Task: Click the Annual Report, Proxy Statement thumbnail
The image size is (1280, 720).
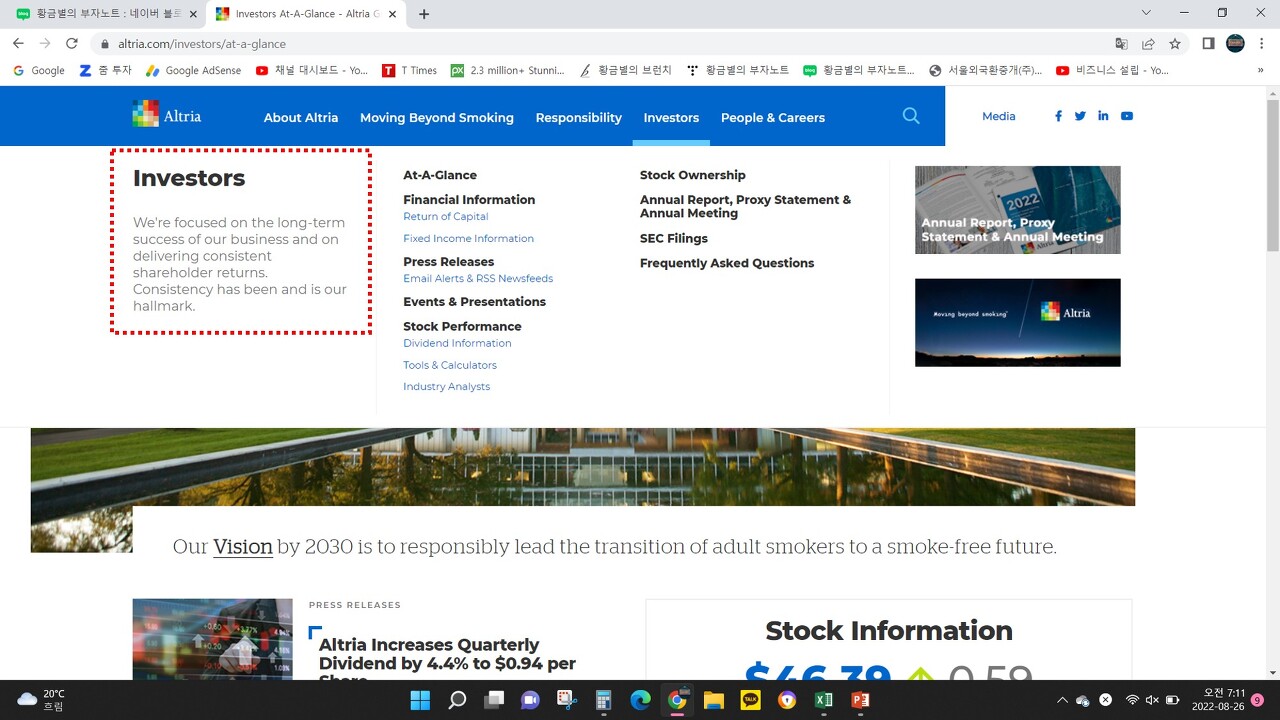Action: pos(1017,210)
